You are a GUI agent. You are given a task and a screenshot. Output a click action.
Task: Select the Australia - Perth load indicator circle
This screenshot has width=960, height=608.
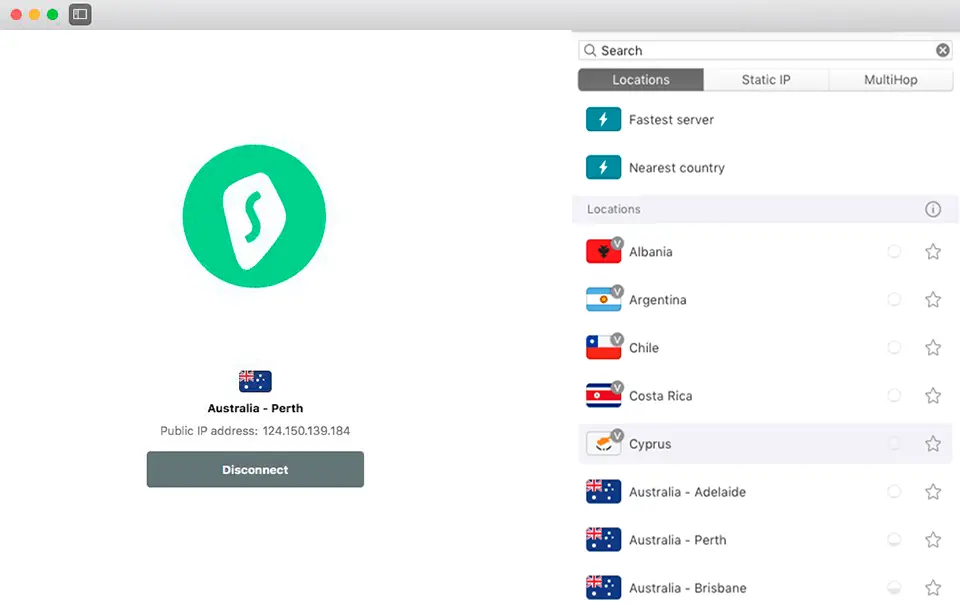pyautogui.click(x=894, y=539)
